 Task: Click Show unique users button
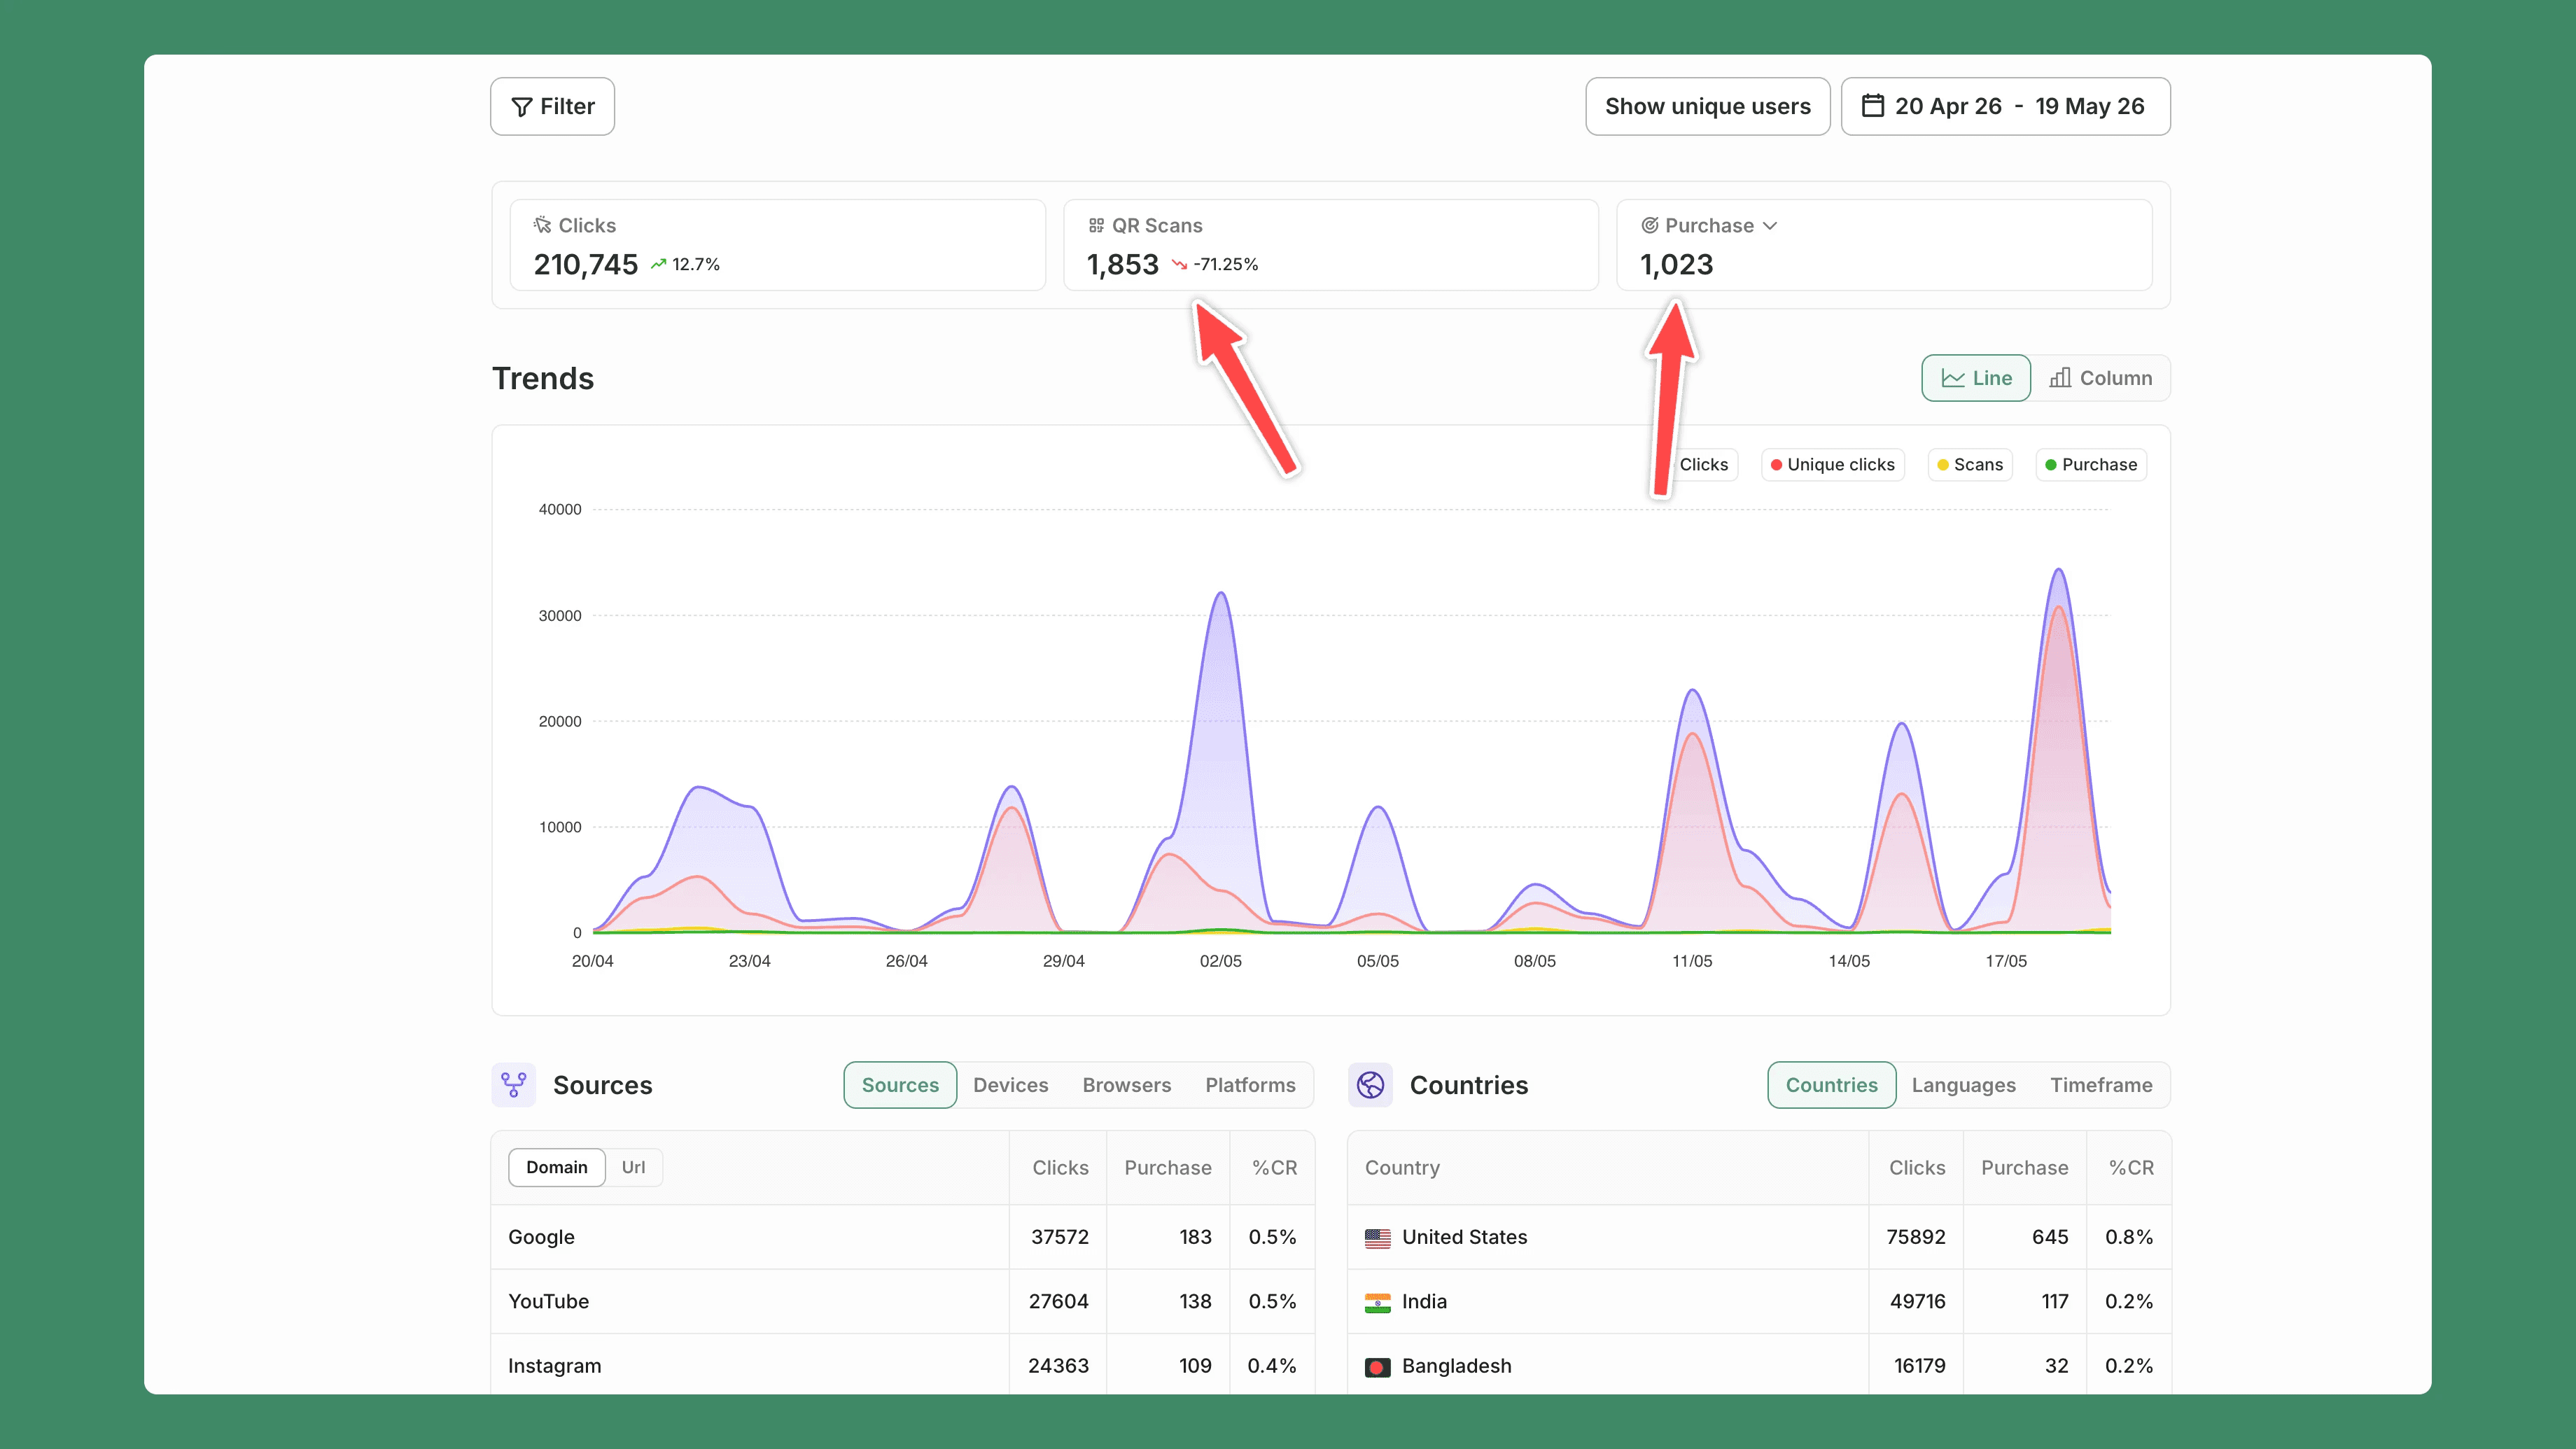[x=1707, y=106]
